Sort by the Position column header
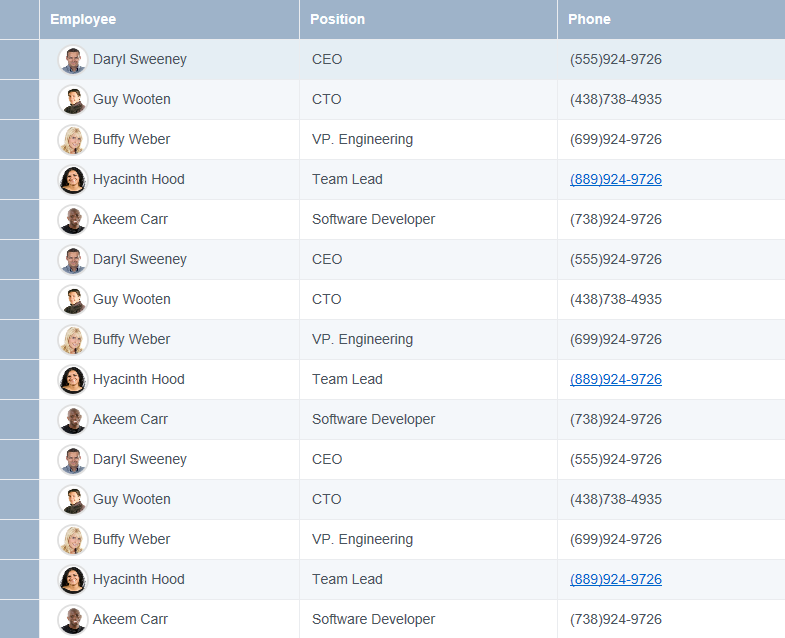The width and height of the screenshot is (785, 638). [428, 19]
